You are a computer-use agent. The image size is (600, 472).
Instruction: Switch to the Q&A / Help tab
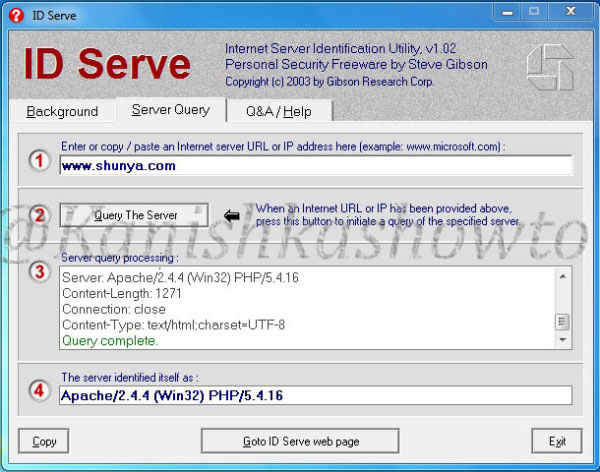pyautogui.click(x=279, y=111)
